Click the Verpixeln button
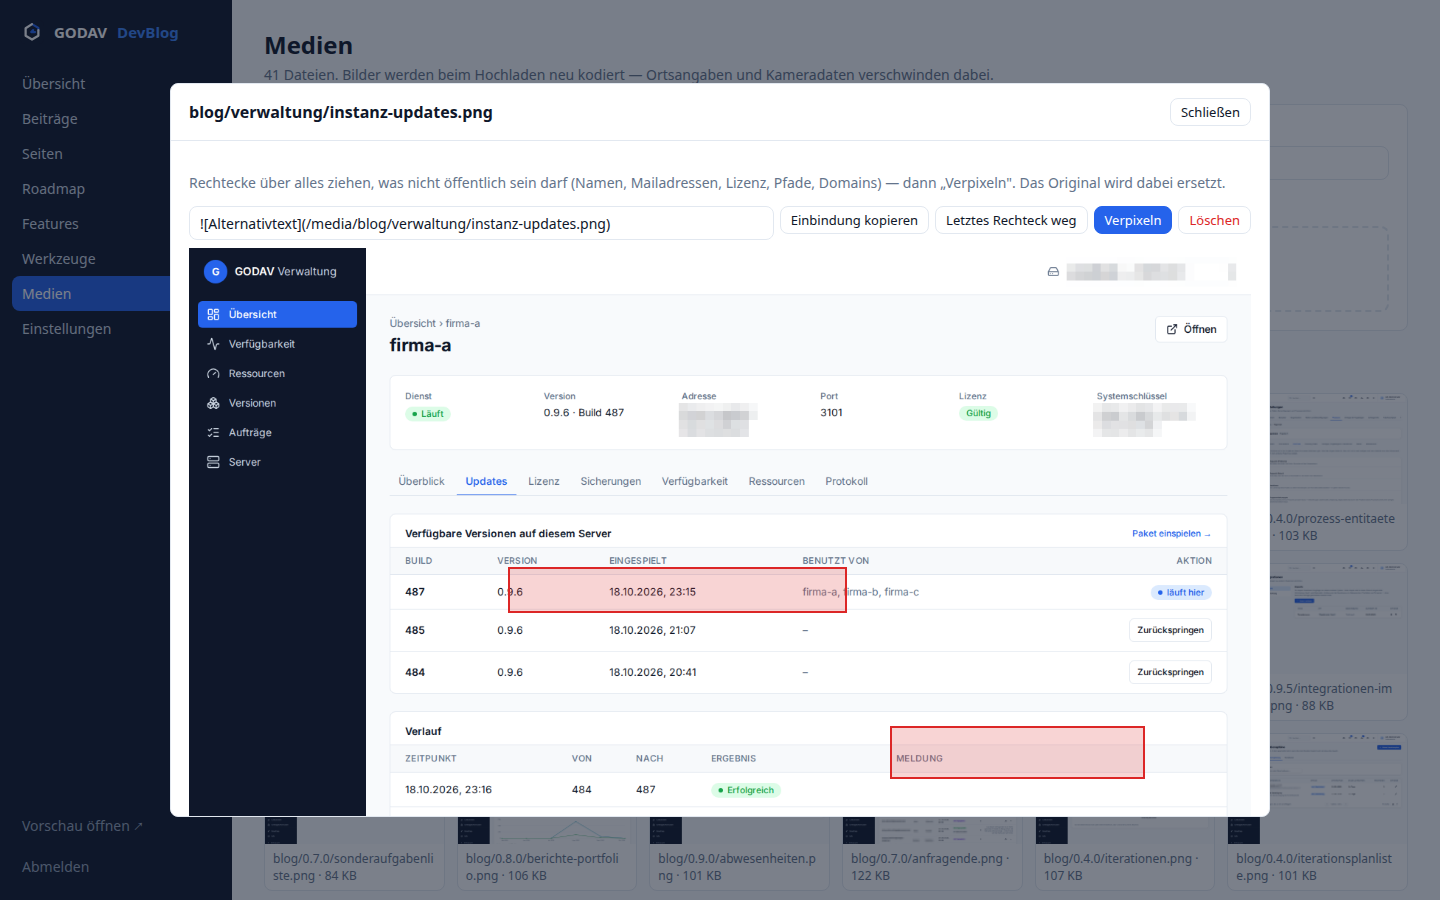Image resolution: width=1440 pixels, height=900 pixels. 1133,220
